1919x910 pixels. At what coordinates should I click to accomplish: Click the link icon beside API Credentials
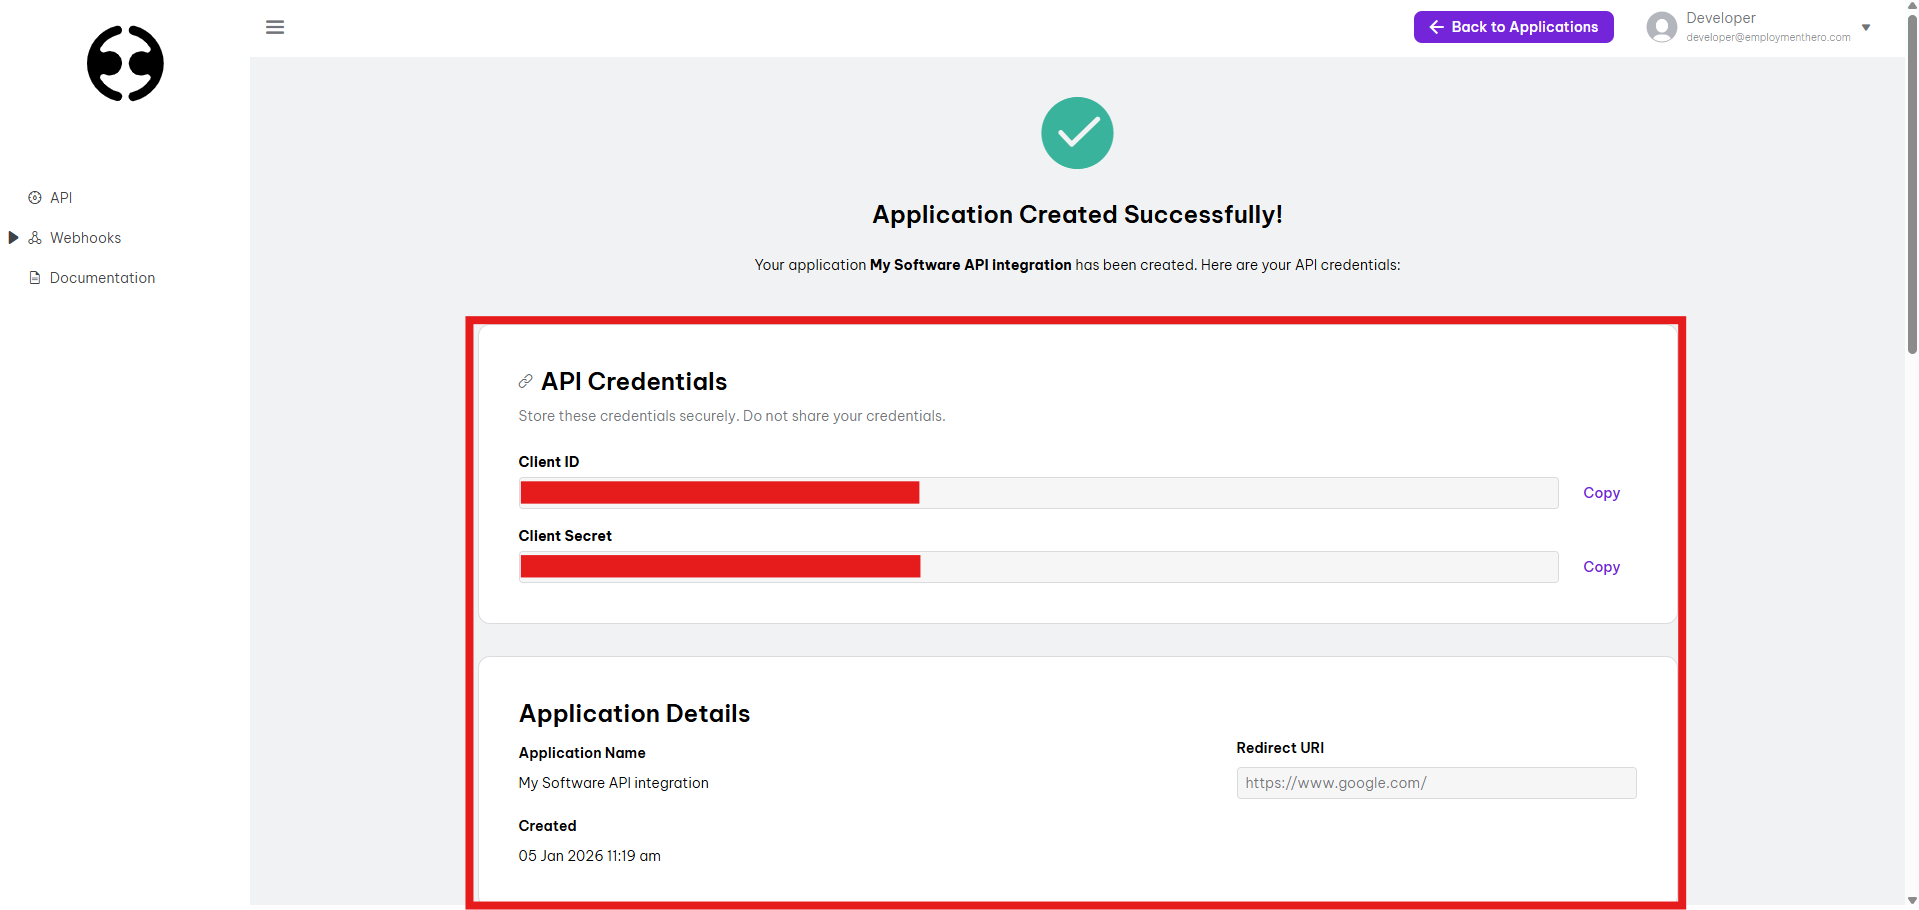(x=525, y=382)
